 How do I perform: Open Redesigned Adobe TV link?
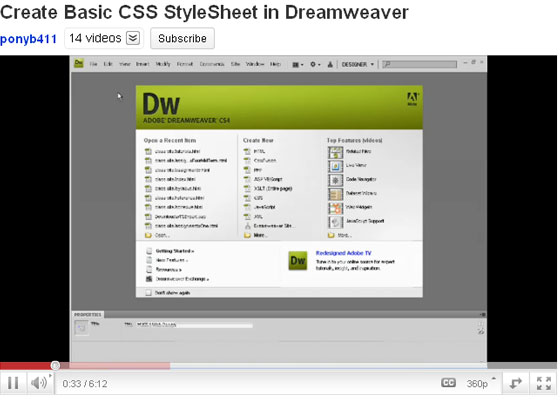click(344, 253)
